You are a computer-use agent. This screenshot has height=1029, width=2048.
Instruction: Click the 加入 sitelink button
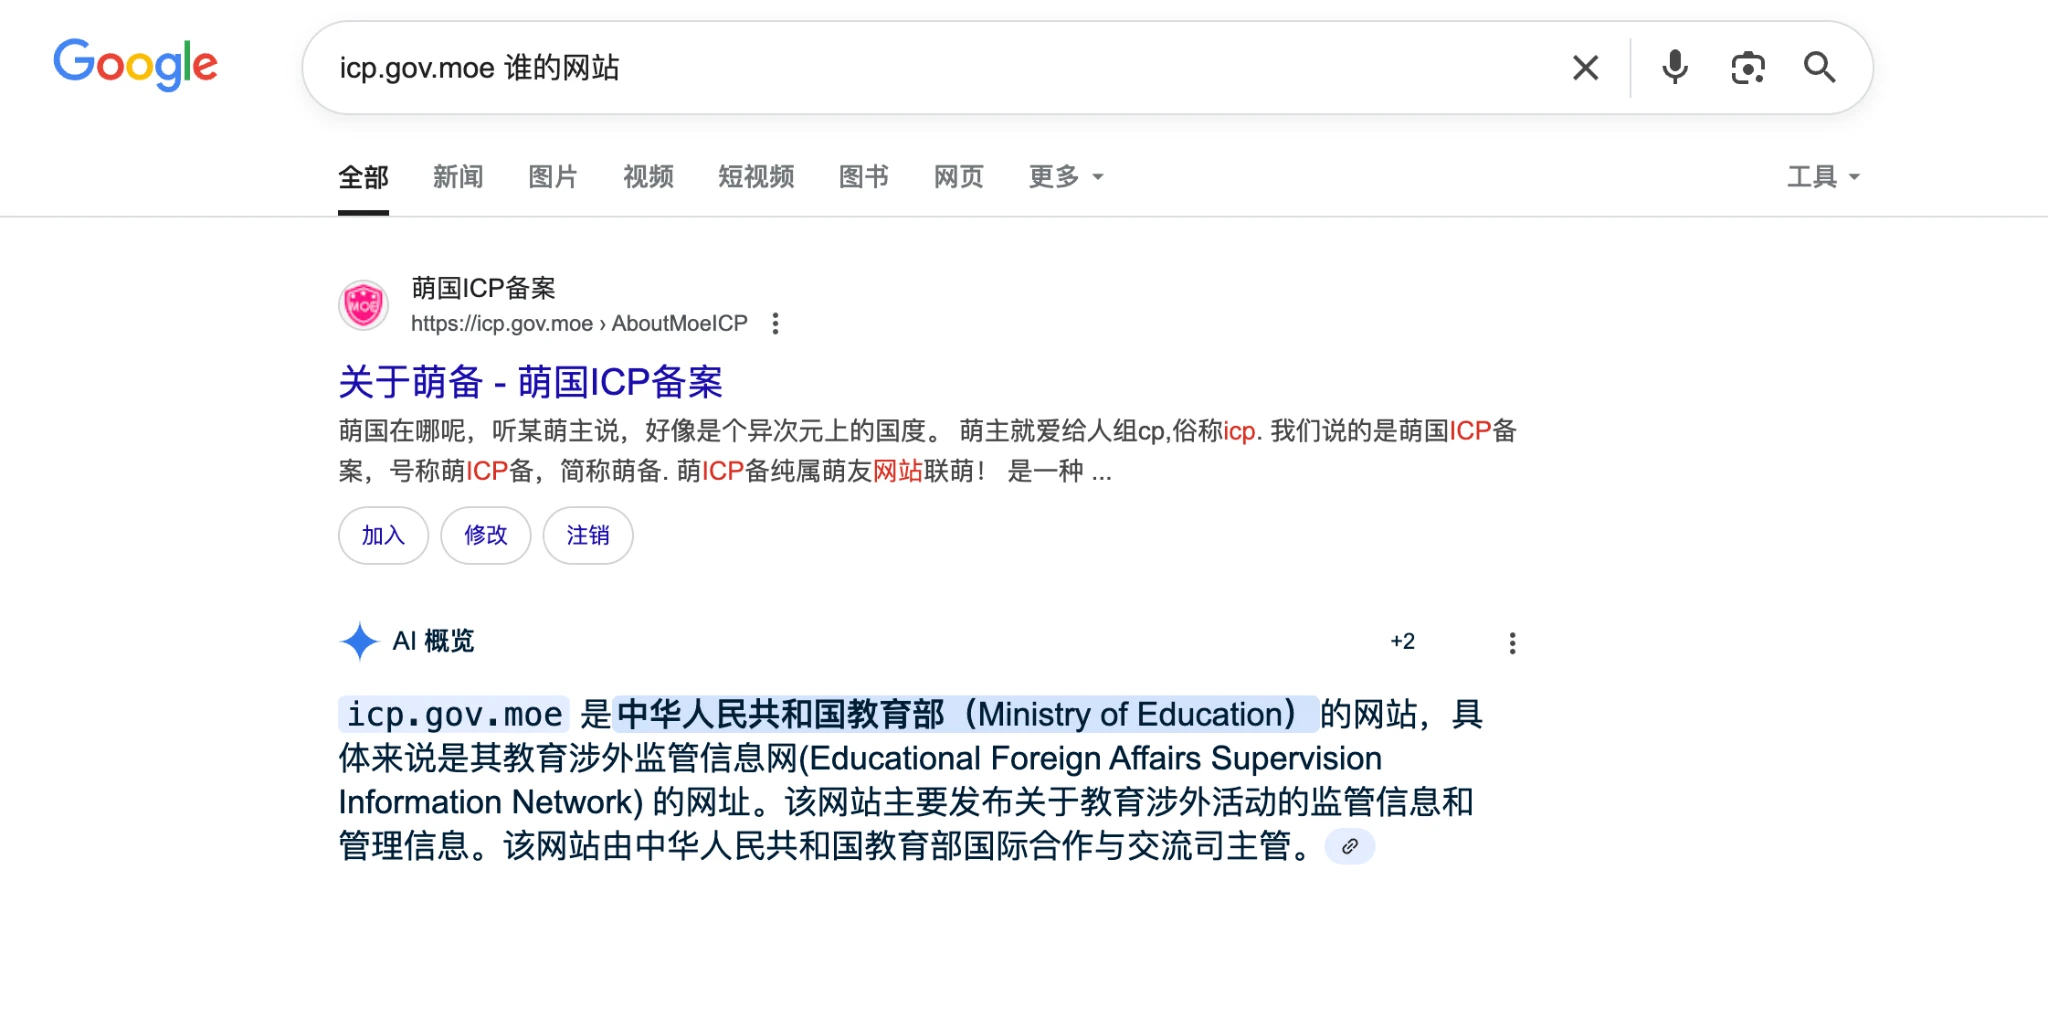383,536
